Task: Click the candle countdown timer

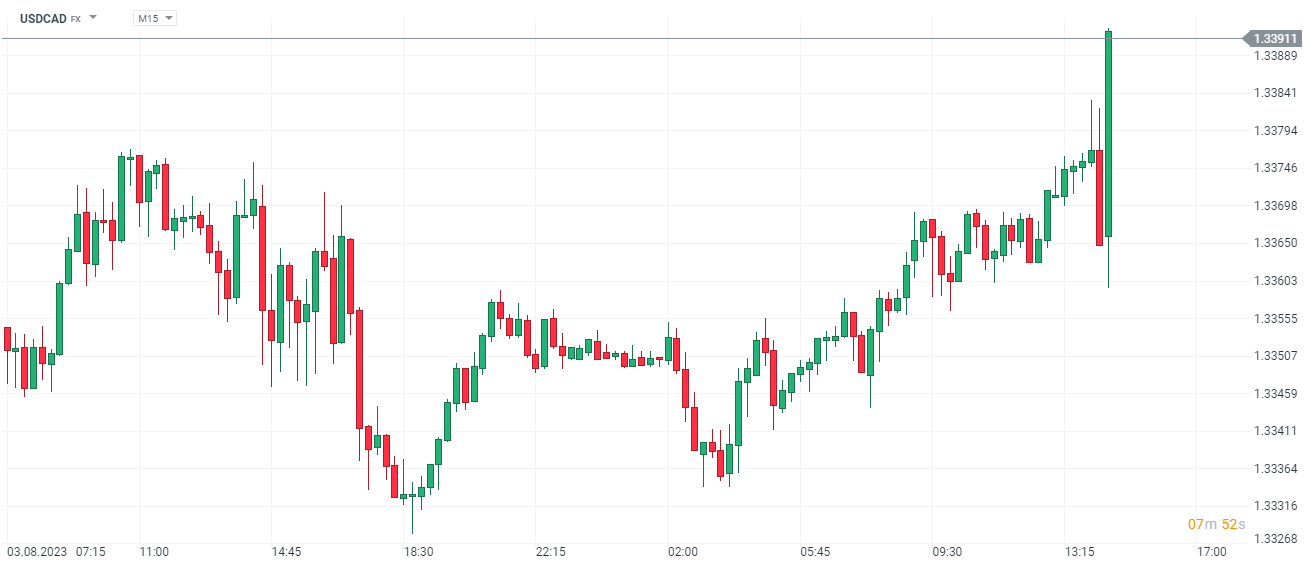Action: point(1217,524)
